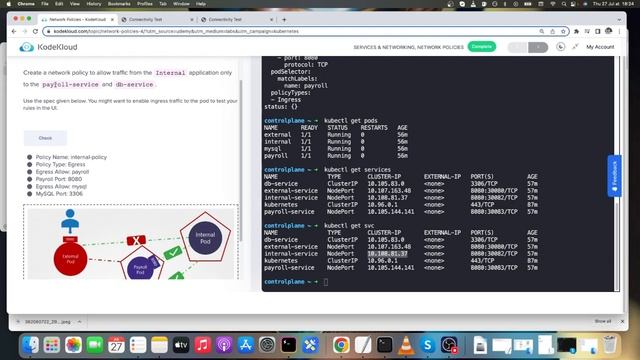The image size is (640, 360).
Task: Open the share icon in the address bar
Action: [x=553, y=31]
